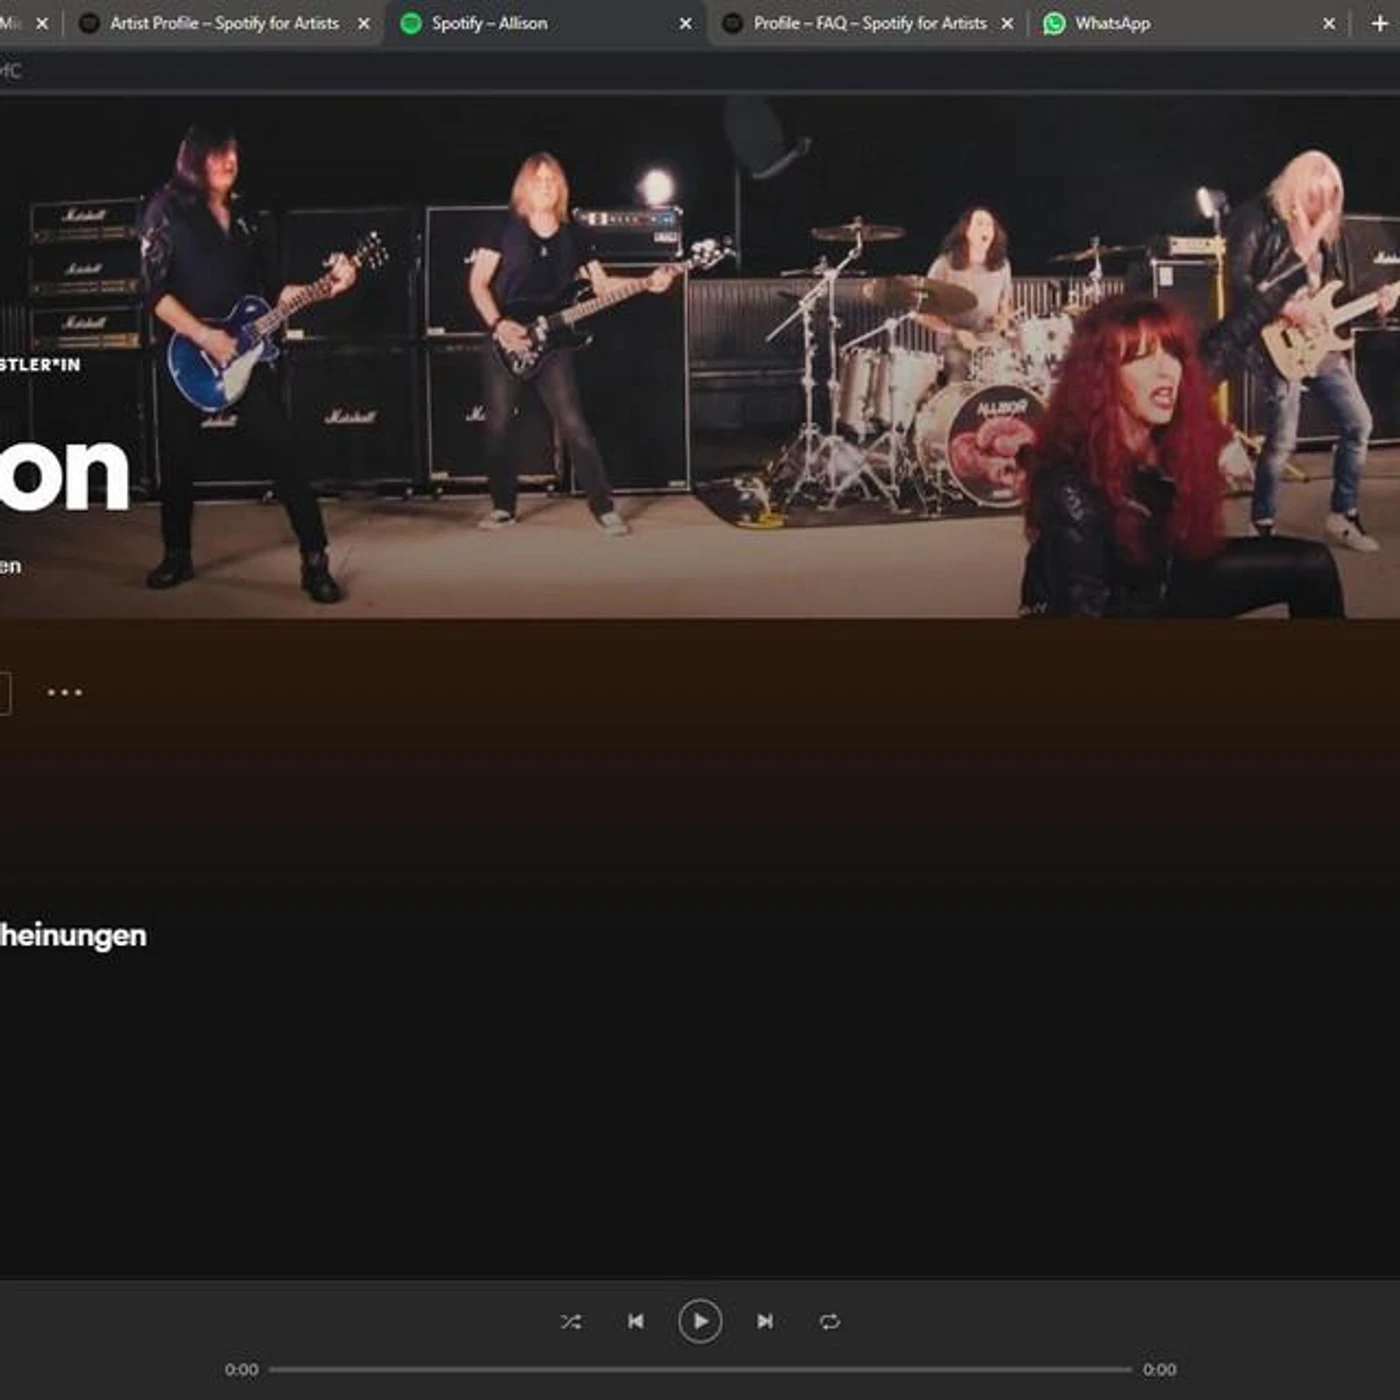Open the three-dot options menu

coord(65,690)
